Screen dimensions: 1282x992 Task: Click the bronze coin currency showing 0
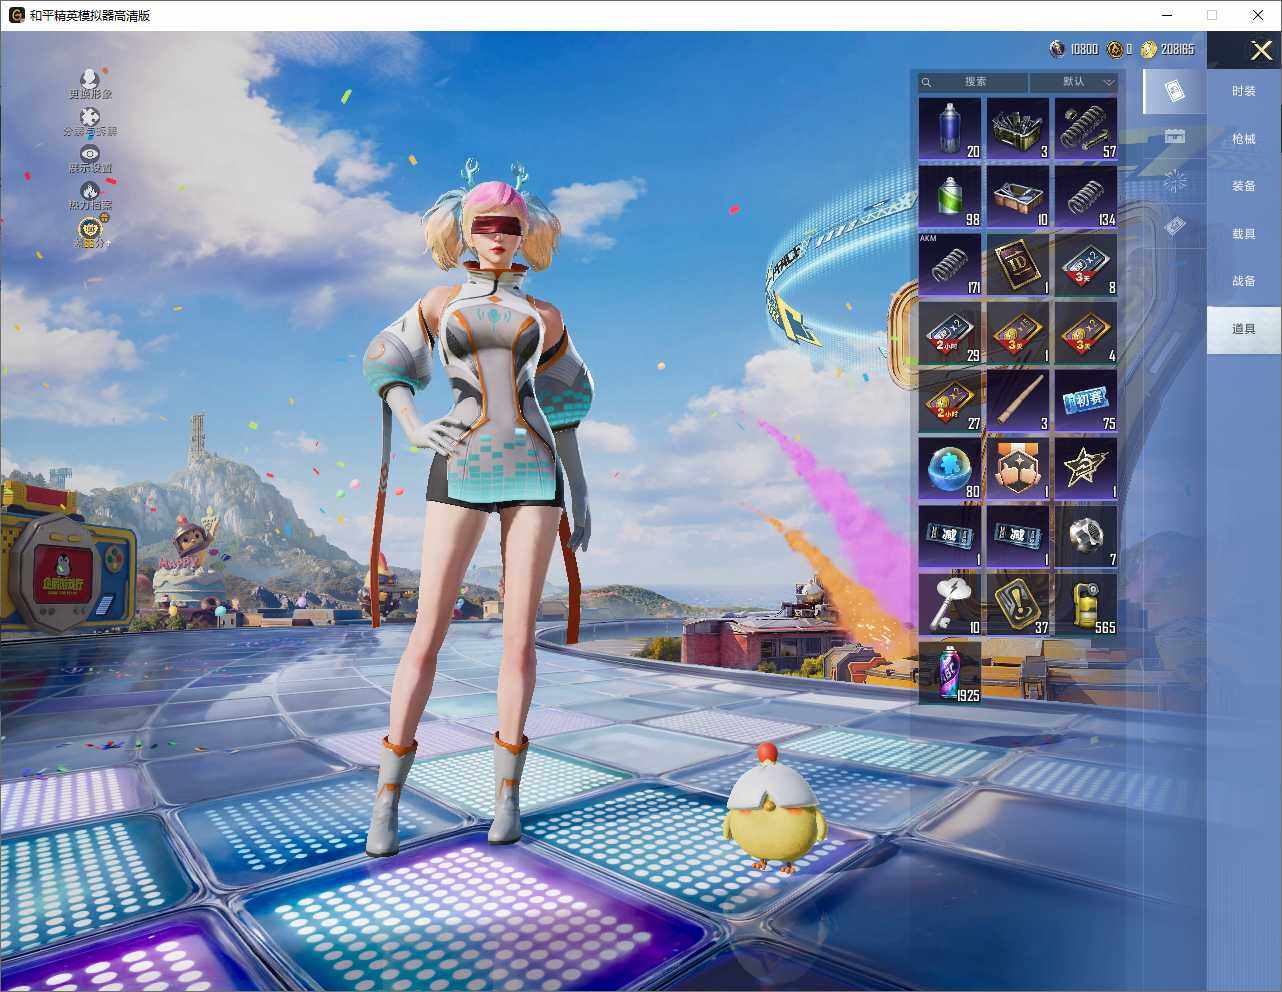(x=1114, y=49)
